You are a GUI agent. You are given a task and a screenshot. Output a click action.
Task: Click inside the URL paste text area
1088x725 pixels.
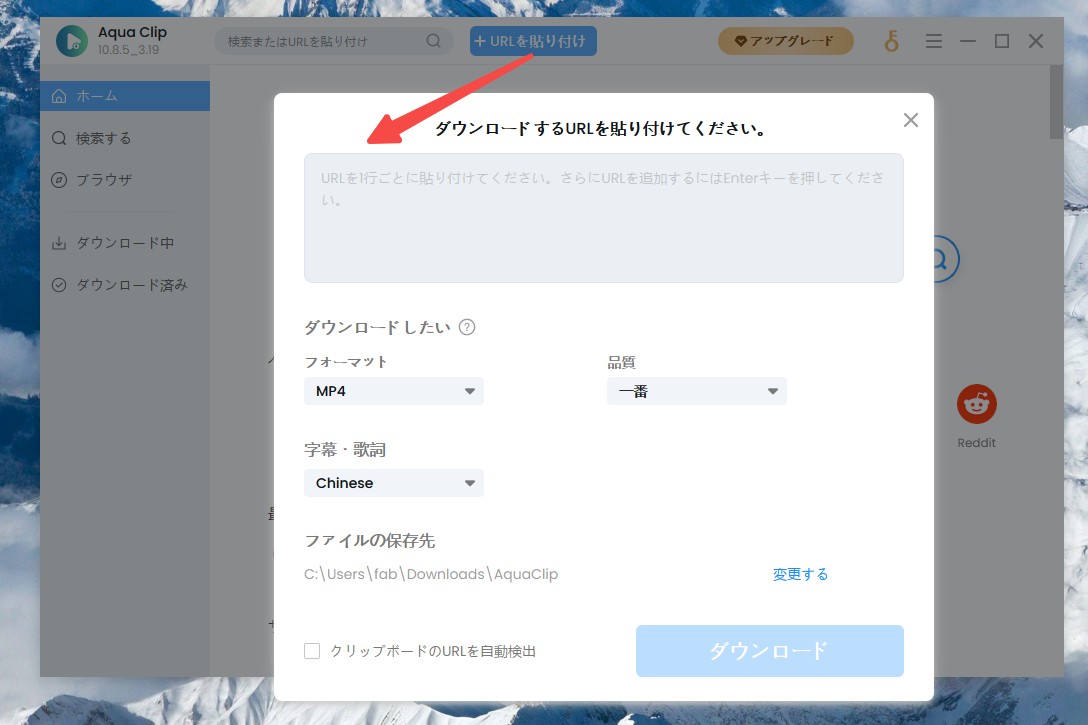coord(604,217)
